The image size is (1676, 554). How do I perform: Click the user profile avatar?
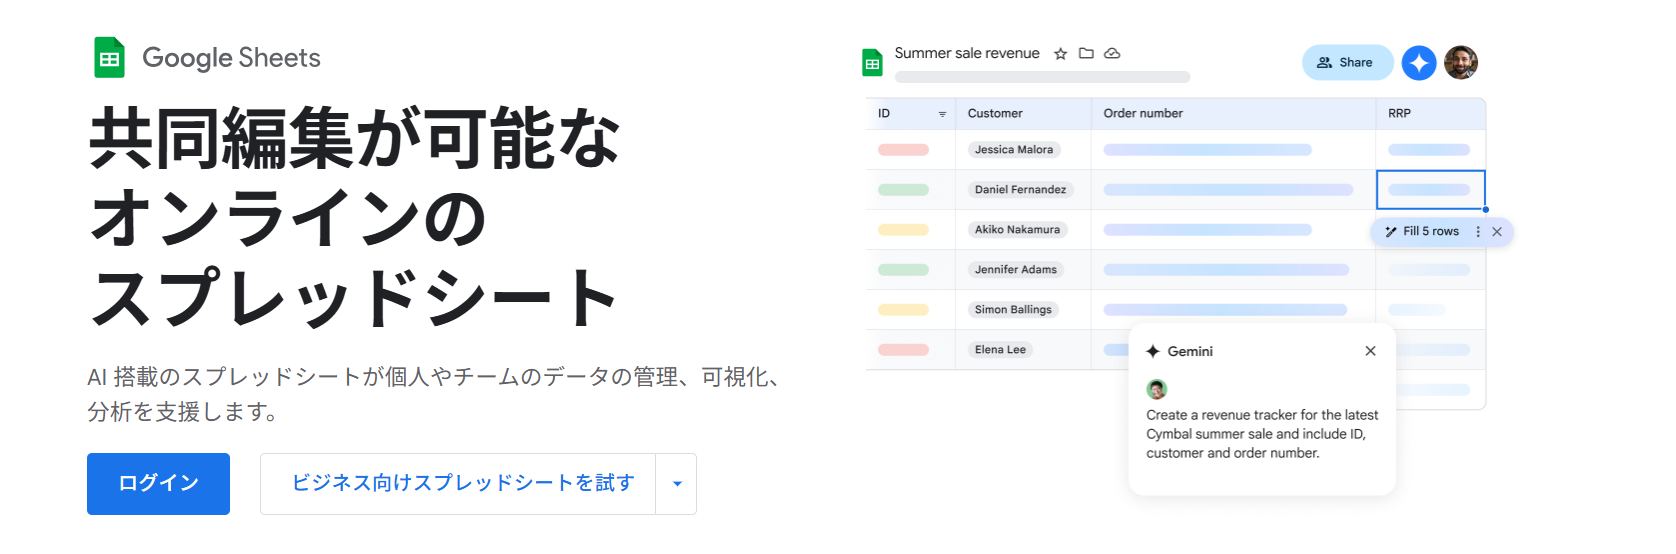coord(1461,62)
